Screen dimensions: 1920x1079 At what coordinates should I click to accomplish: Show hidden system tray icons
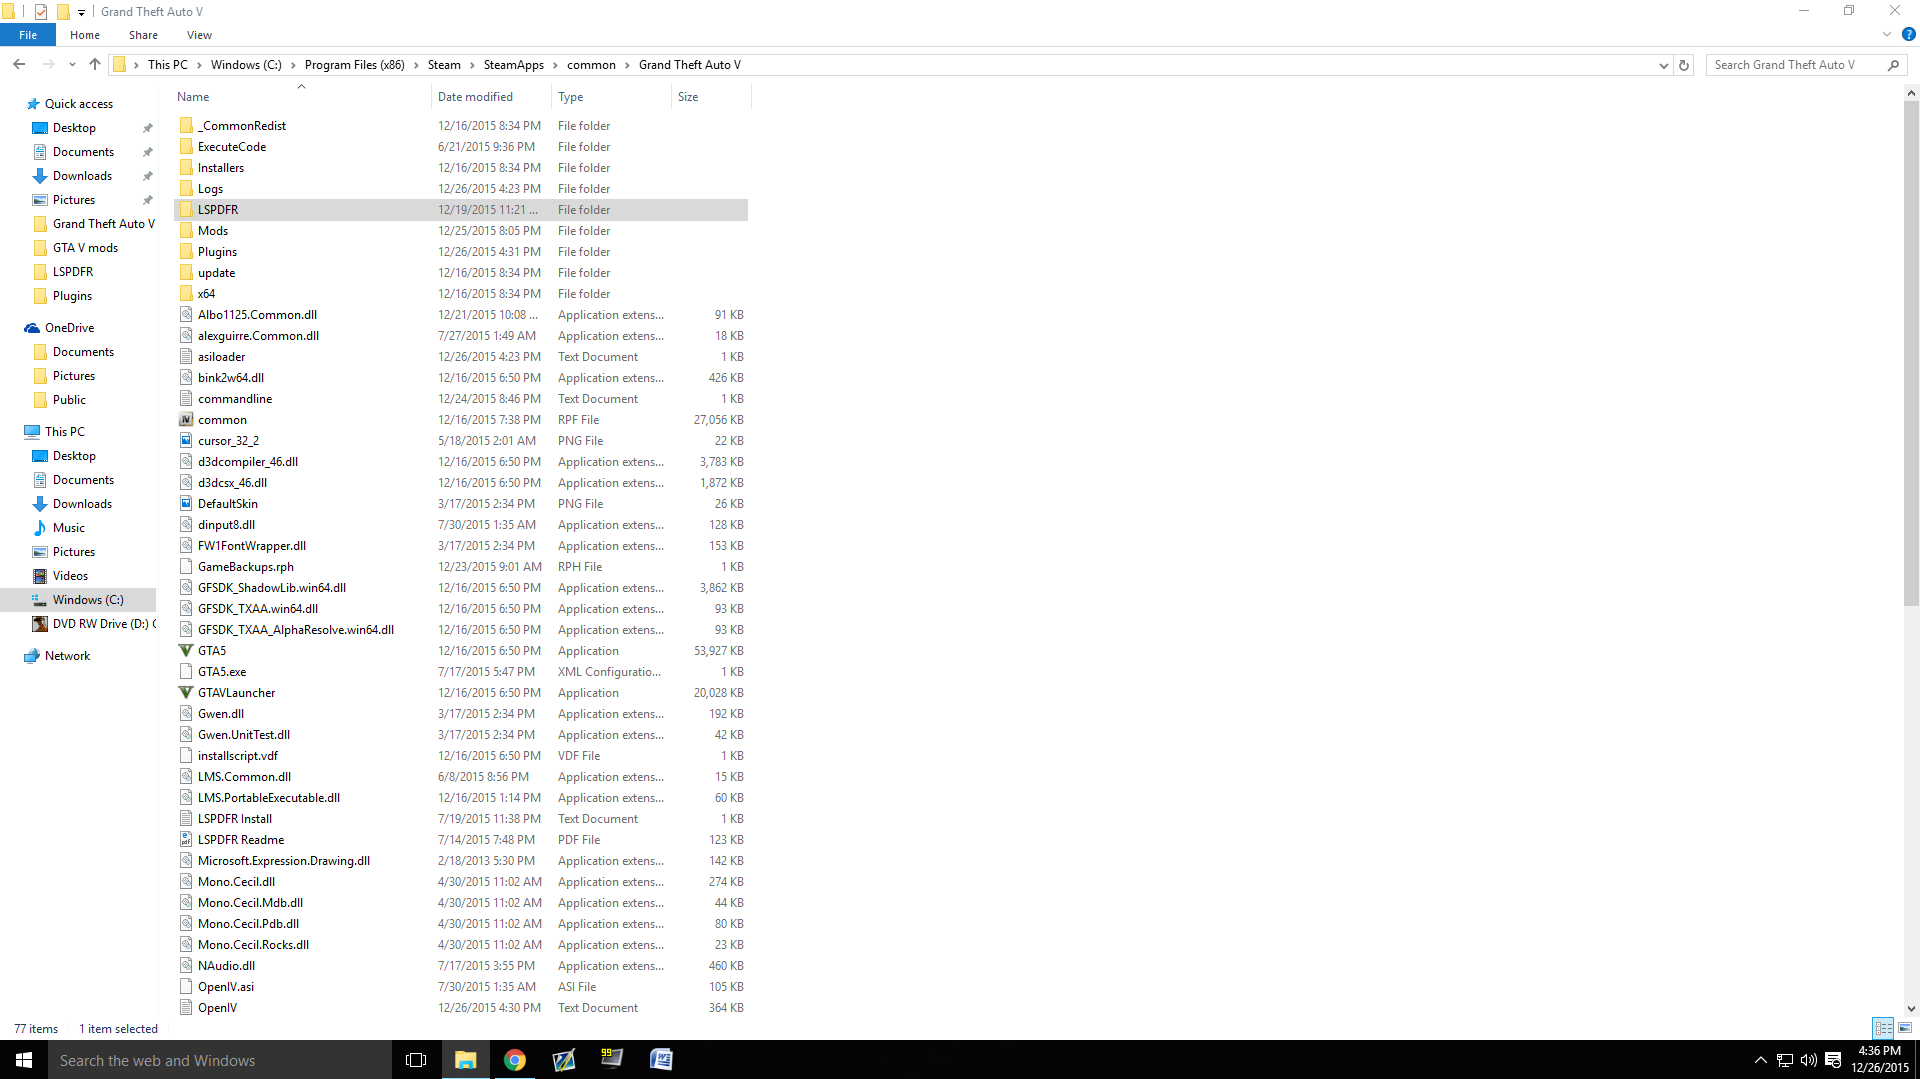[1761, 1060]
